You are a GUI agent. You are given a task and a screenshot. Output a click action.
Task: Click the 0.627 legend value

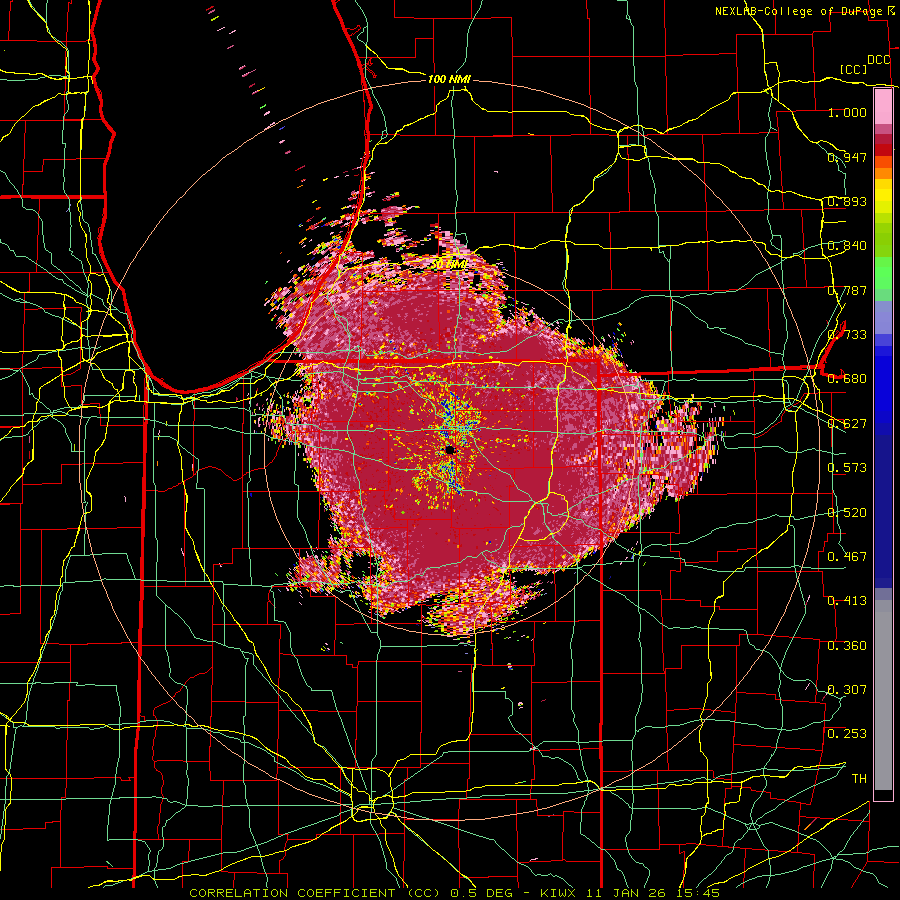847,424
